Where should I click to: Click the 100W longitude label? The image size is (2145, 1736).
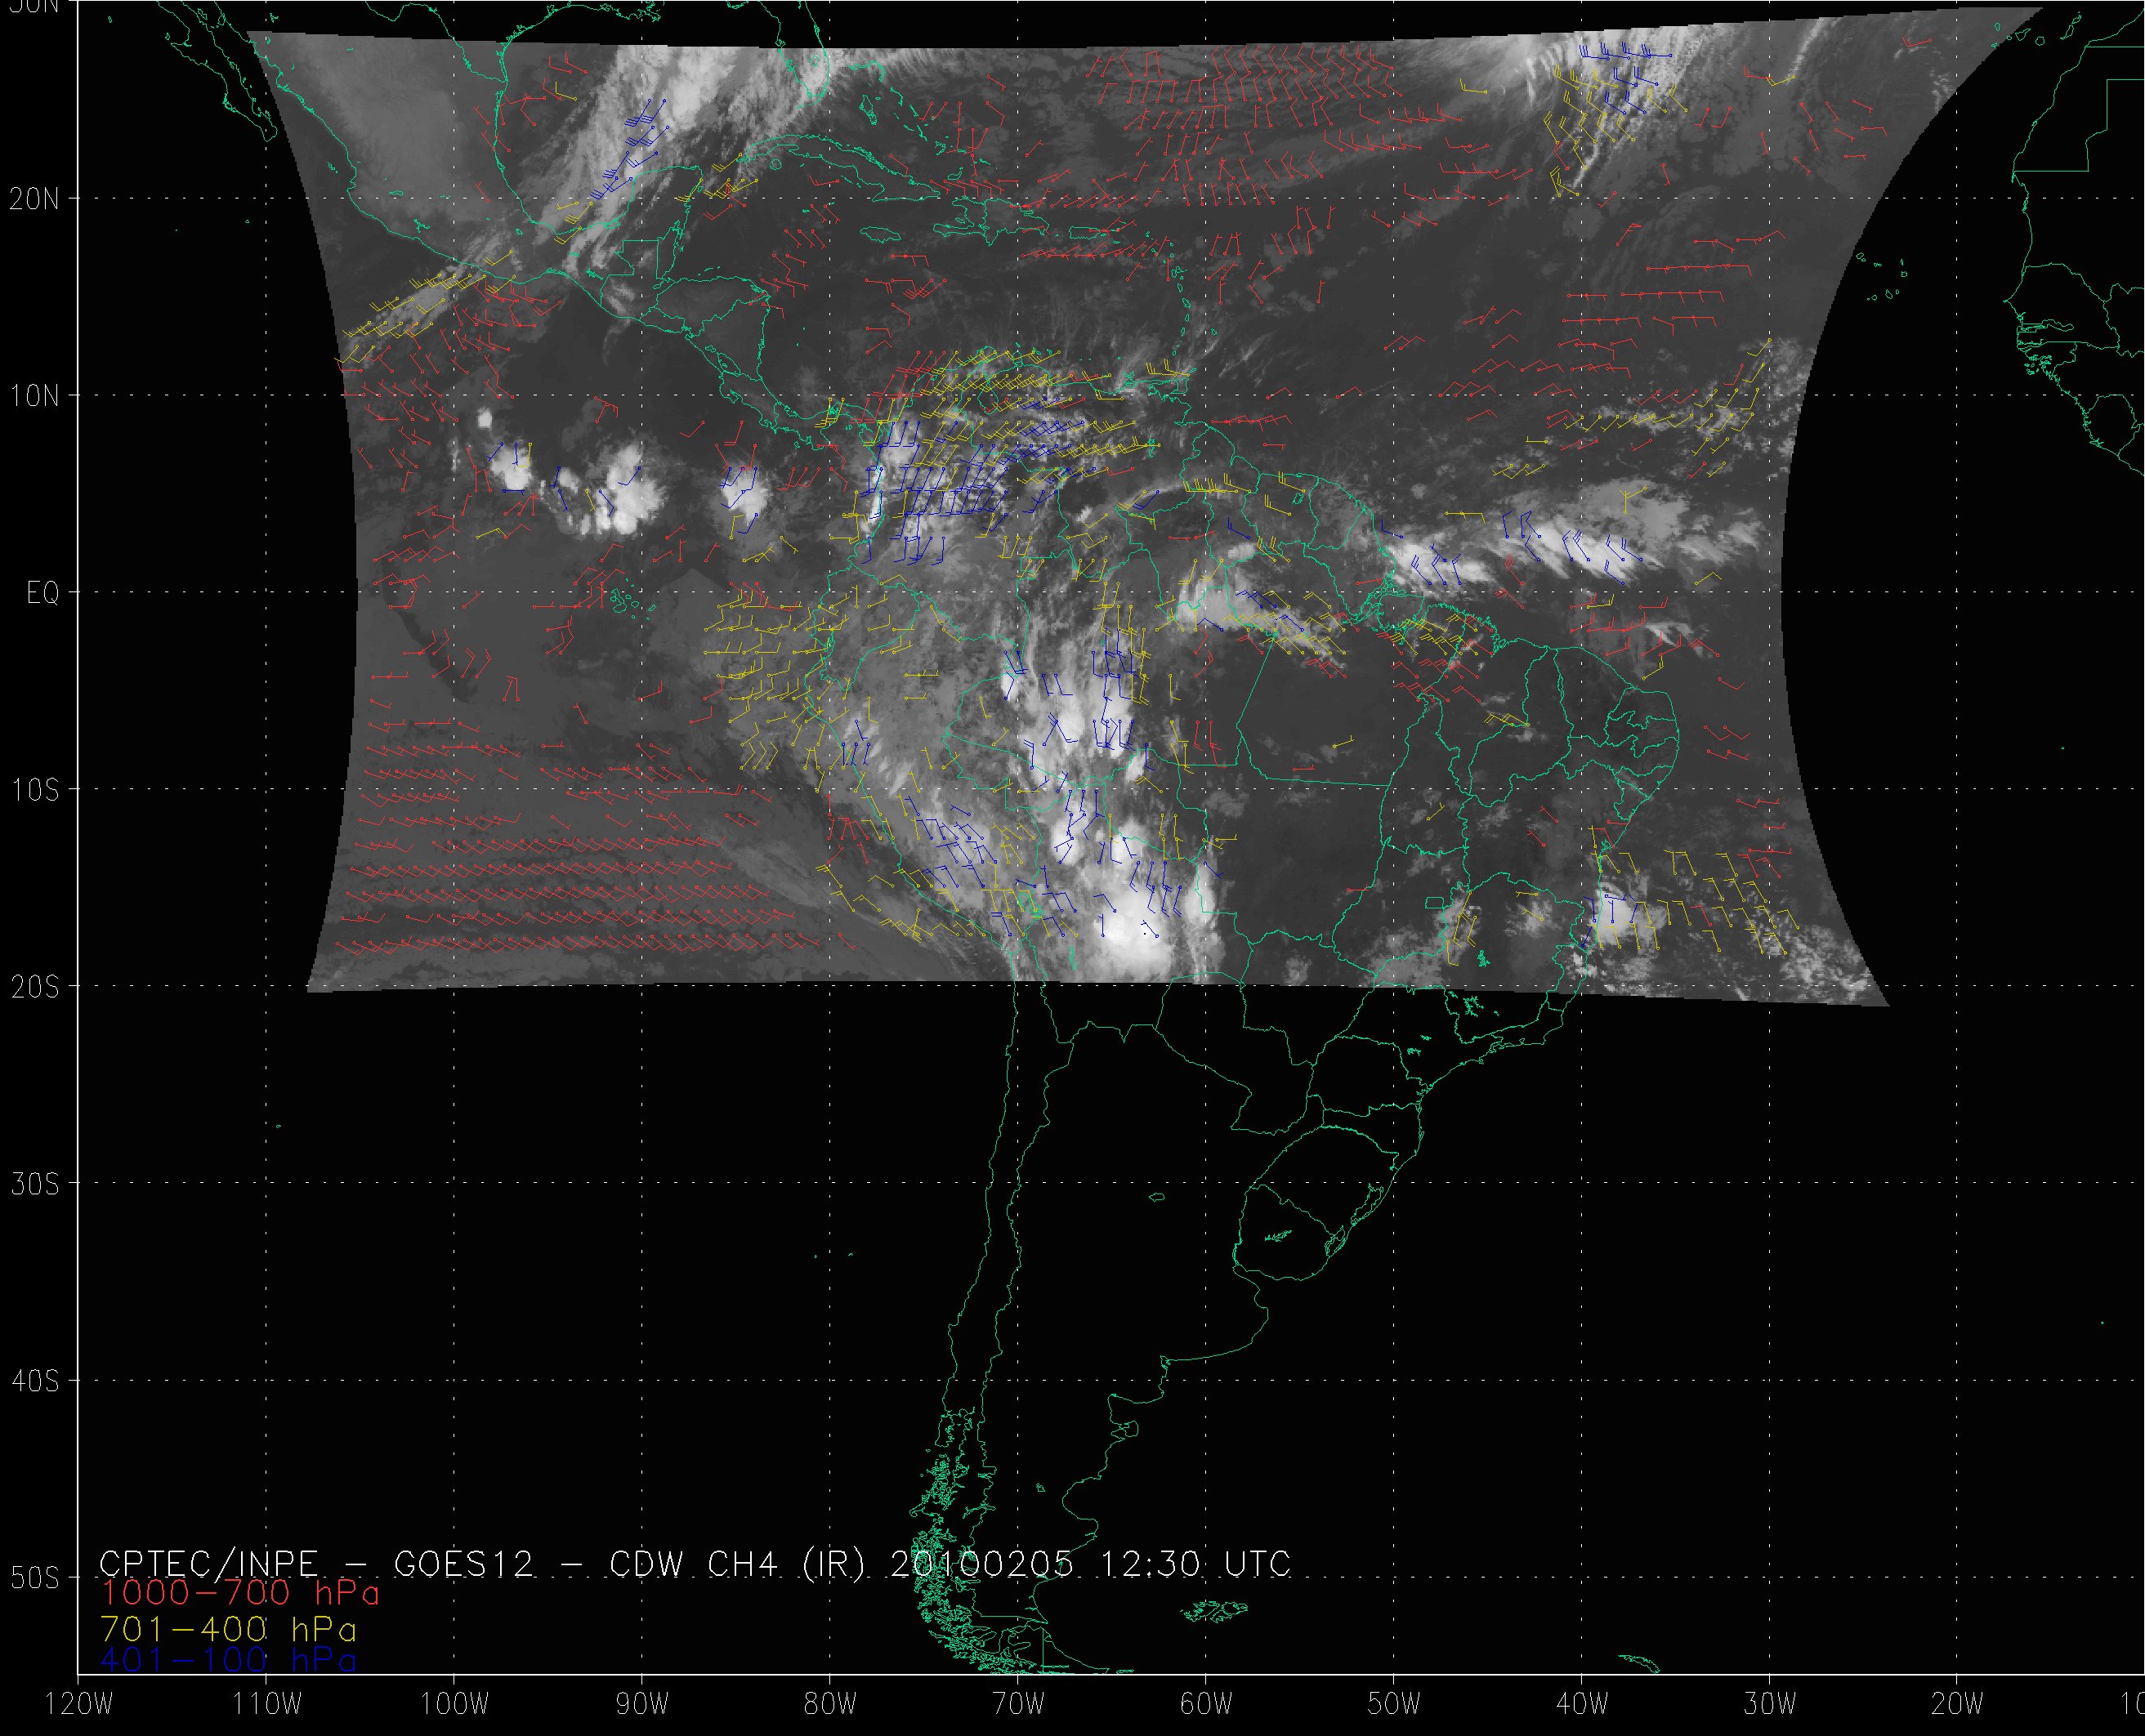click(454, 1705)
